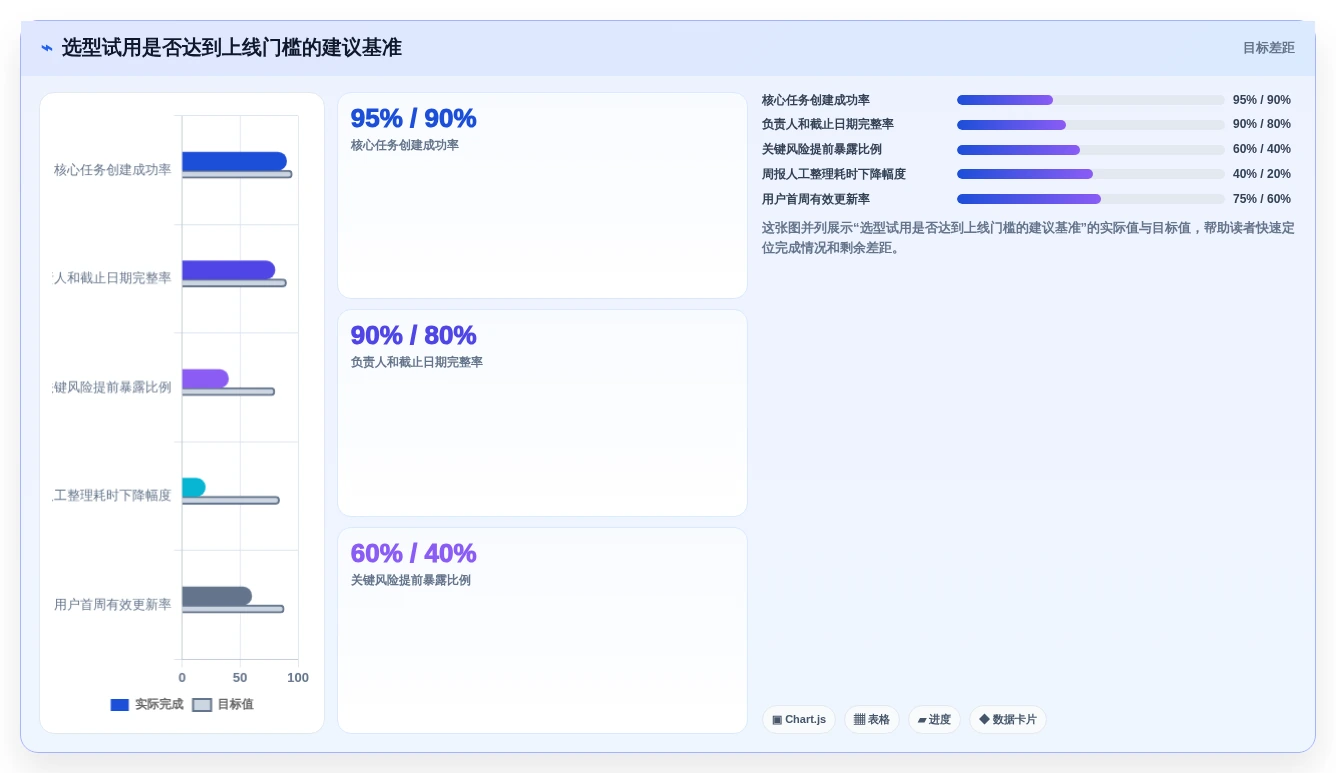Click the cyan 周报人工整理耗时下降幅度 actual bar
This screenshot has width=1336, height=773.
[x=194, y=487]
